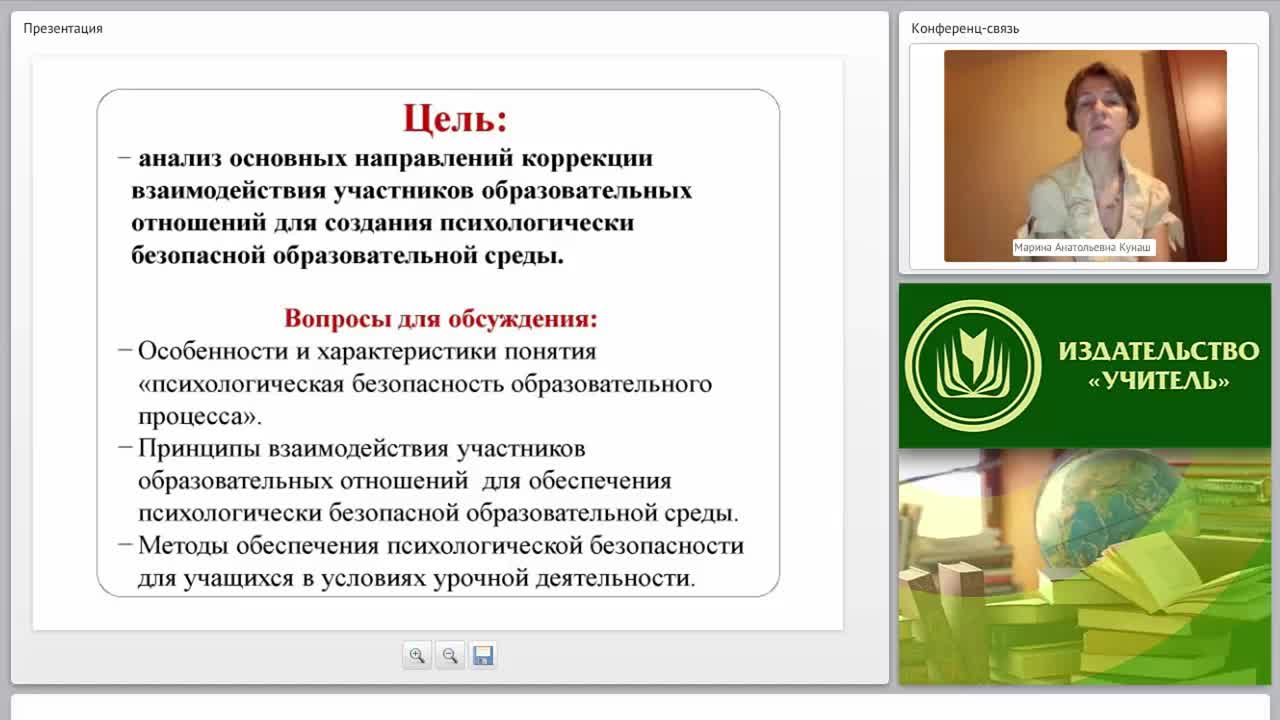This screenshot has width=1280, height=720.
Task: Select the Презентация panel title
Action: (63, 28)
